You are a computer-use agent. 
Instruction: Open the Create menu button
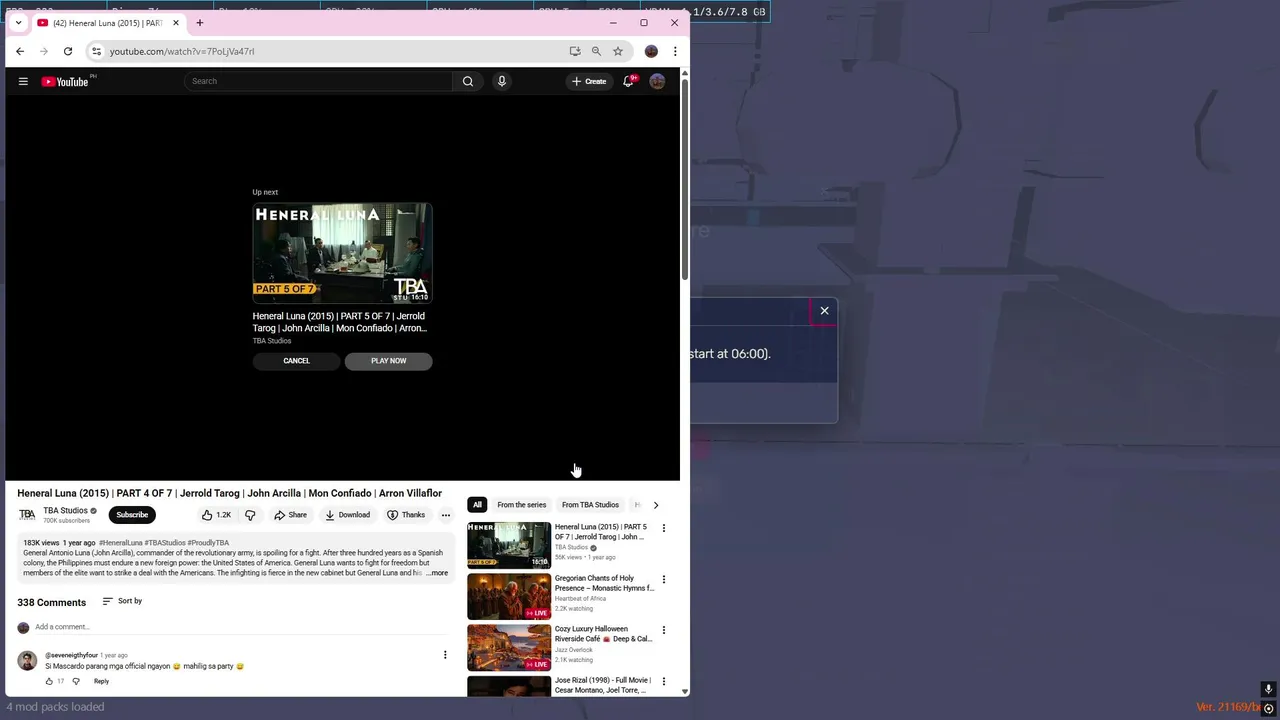588,81
